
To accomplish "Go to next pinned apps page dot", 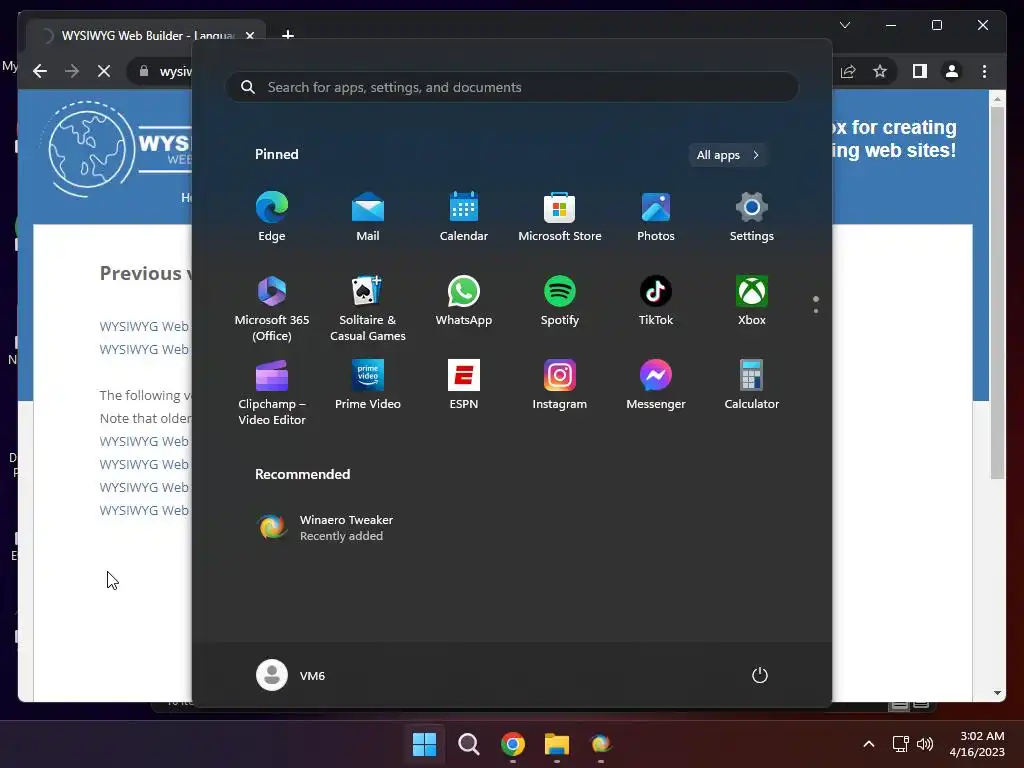I will pyautogui.click(x=816, y=311).
